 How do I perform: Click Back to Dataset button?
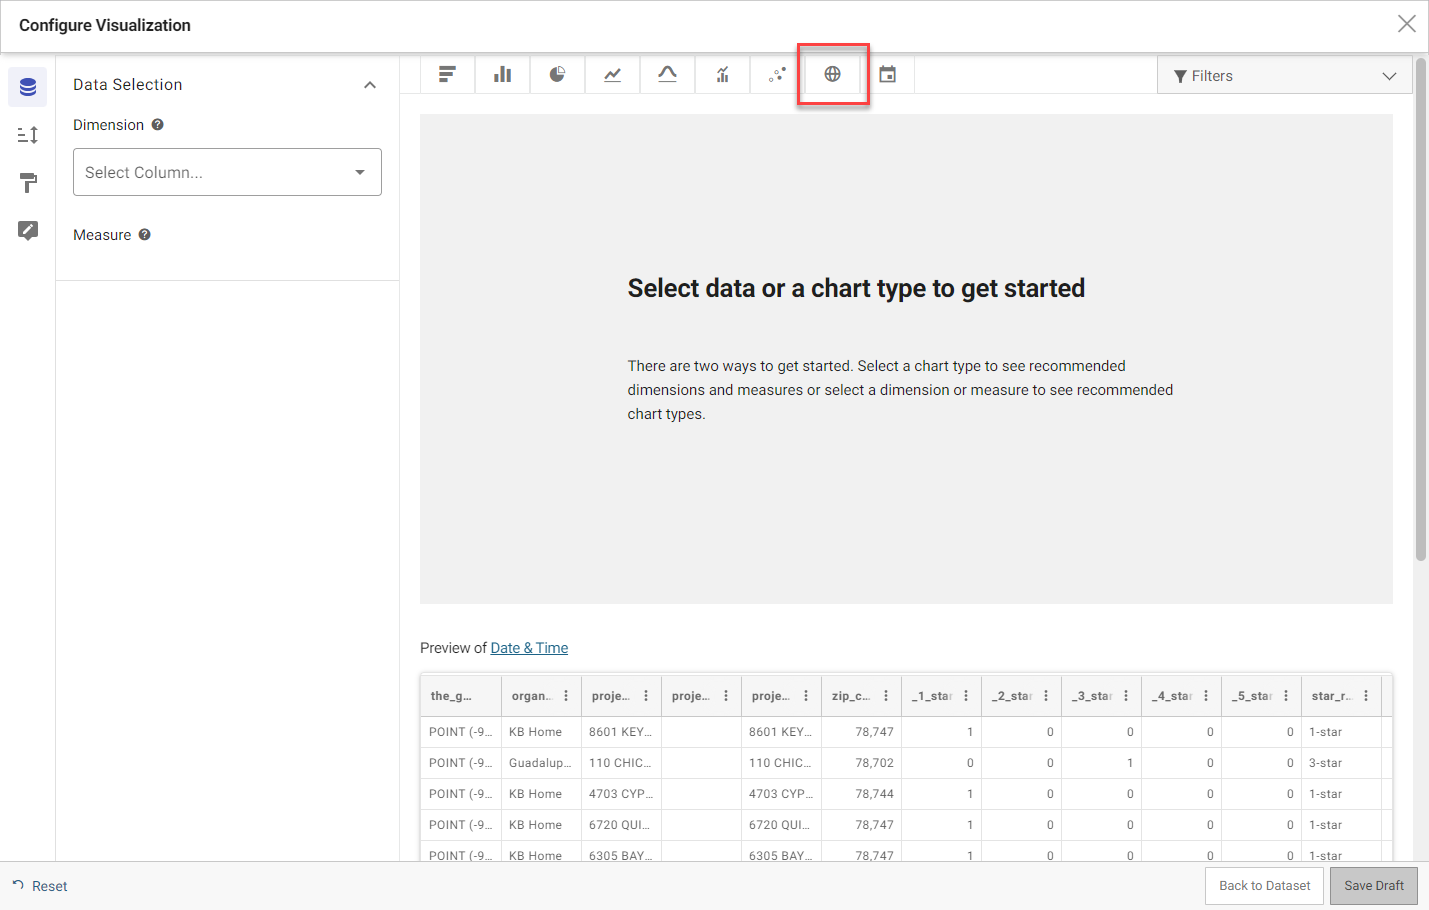click(1265, 886)
